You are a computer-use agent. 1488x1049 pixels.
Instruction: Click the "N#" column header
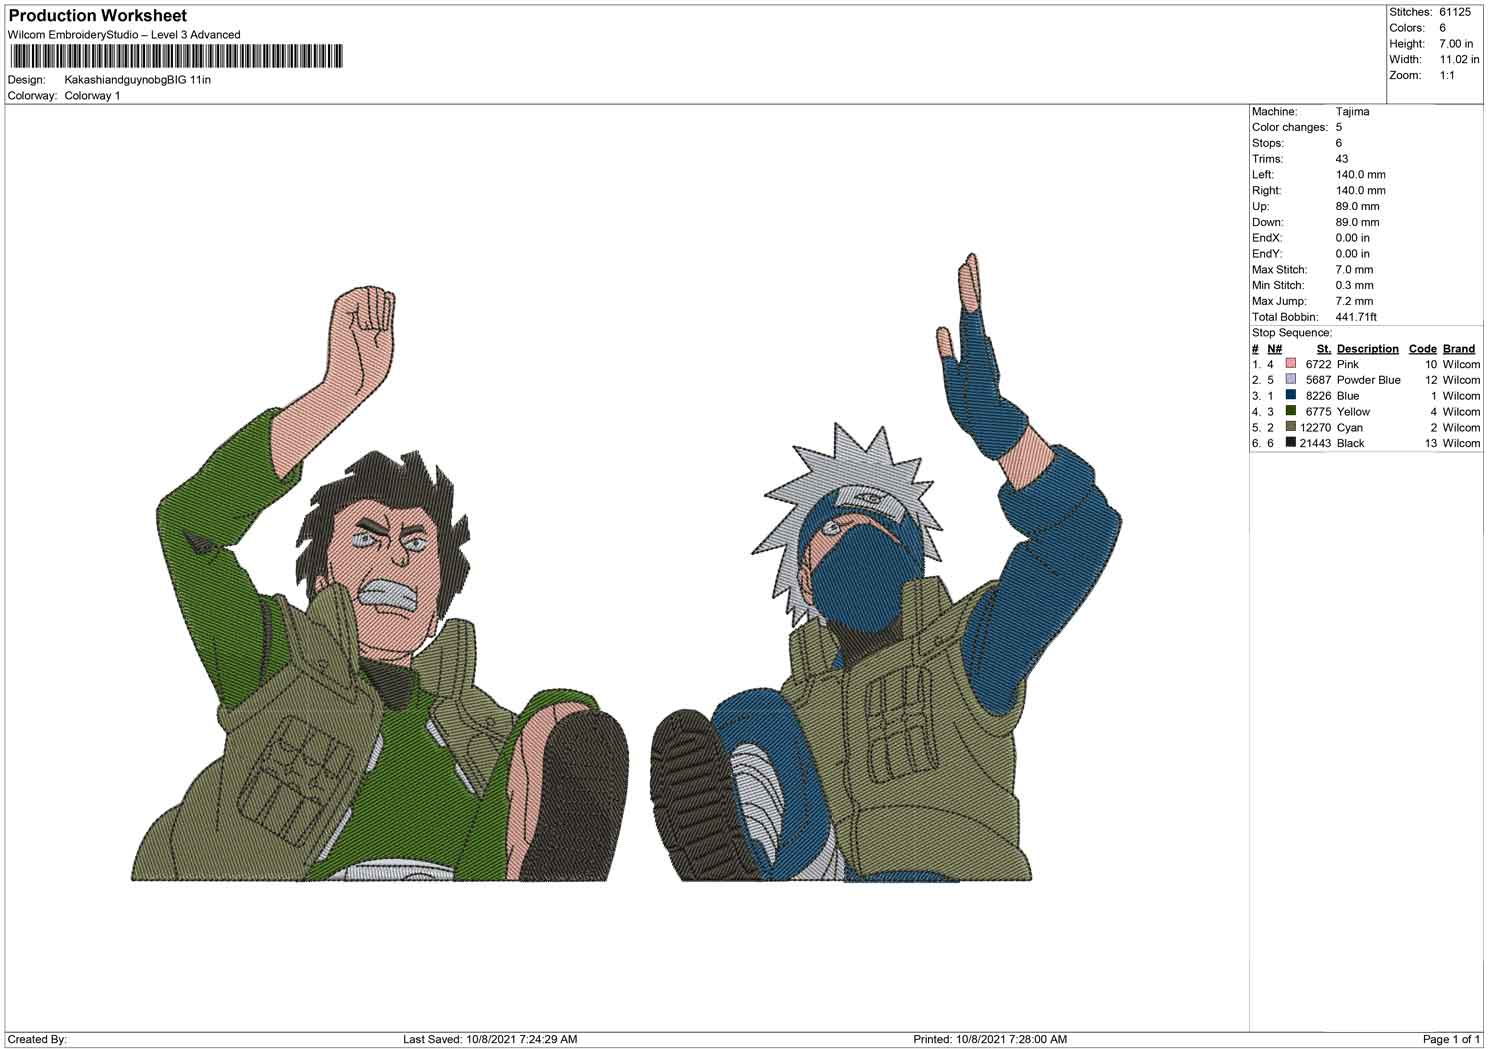pyautogui.click(x=1275, y=349)
